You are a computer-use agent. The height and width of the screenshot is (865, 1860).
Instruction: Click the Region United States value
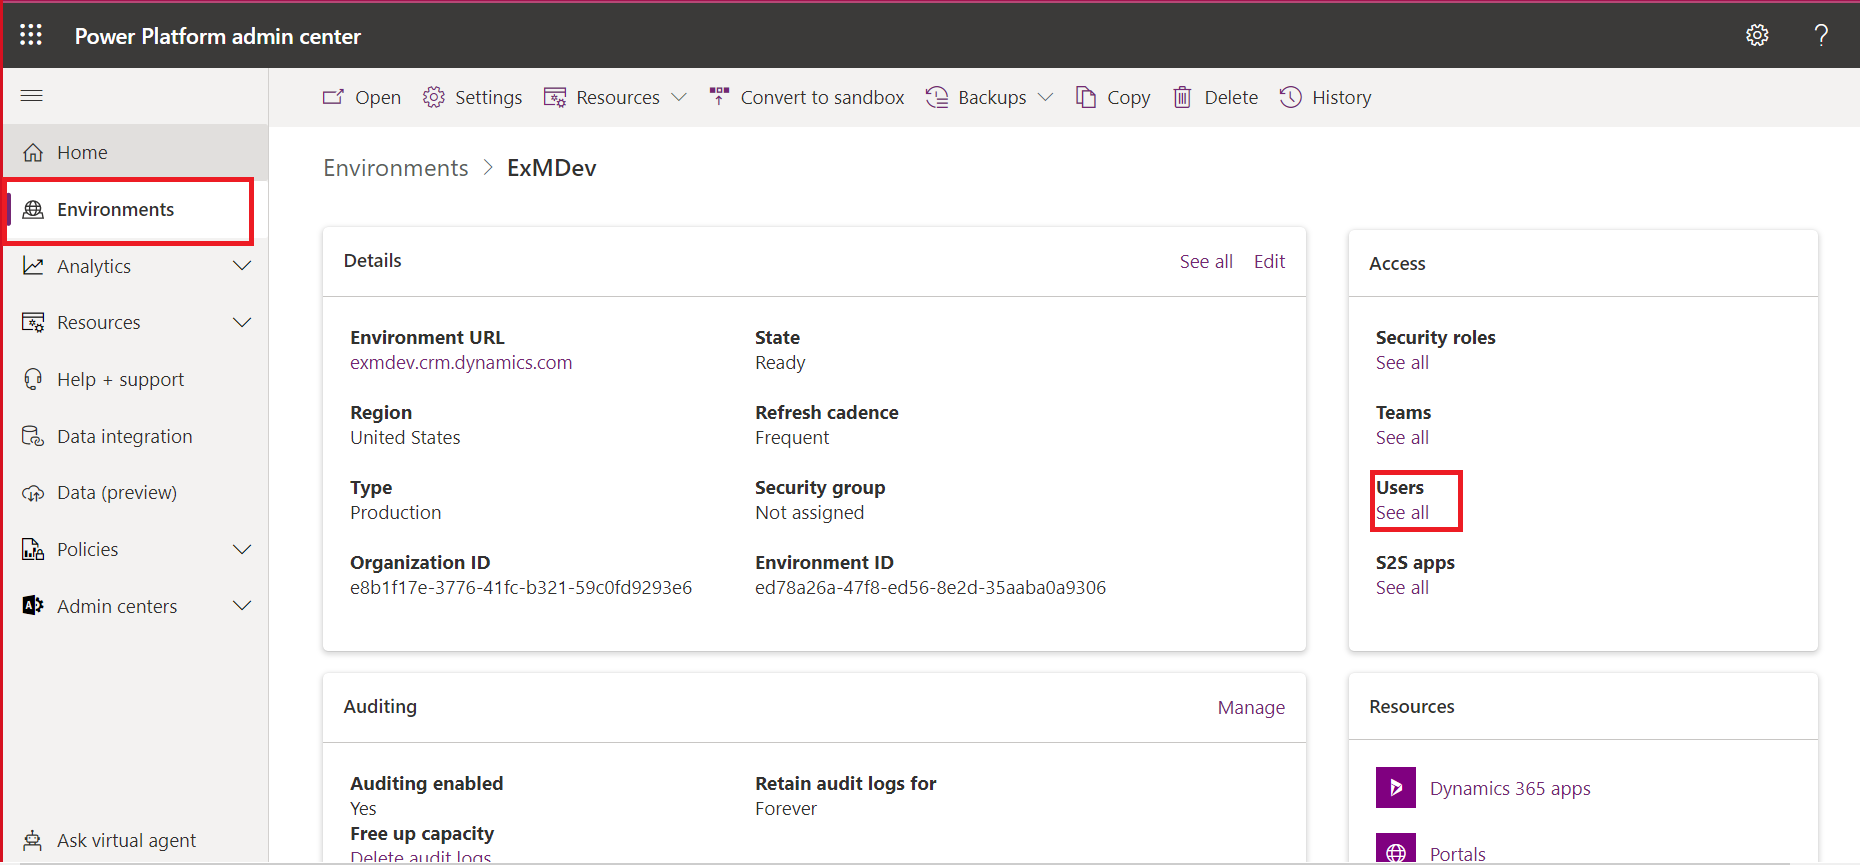(x=405, y=438)
